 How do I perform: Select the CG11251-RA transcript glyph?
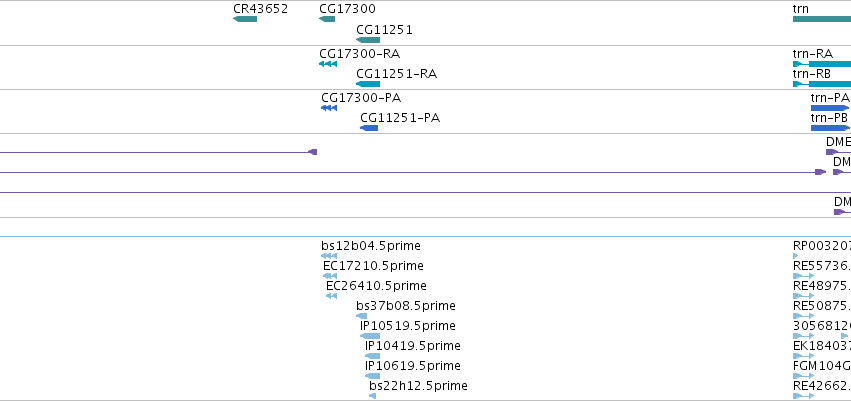tap(368, 84)
